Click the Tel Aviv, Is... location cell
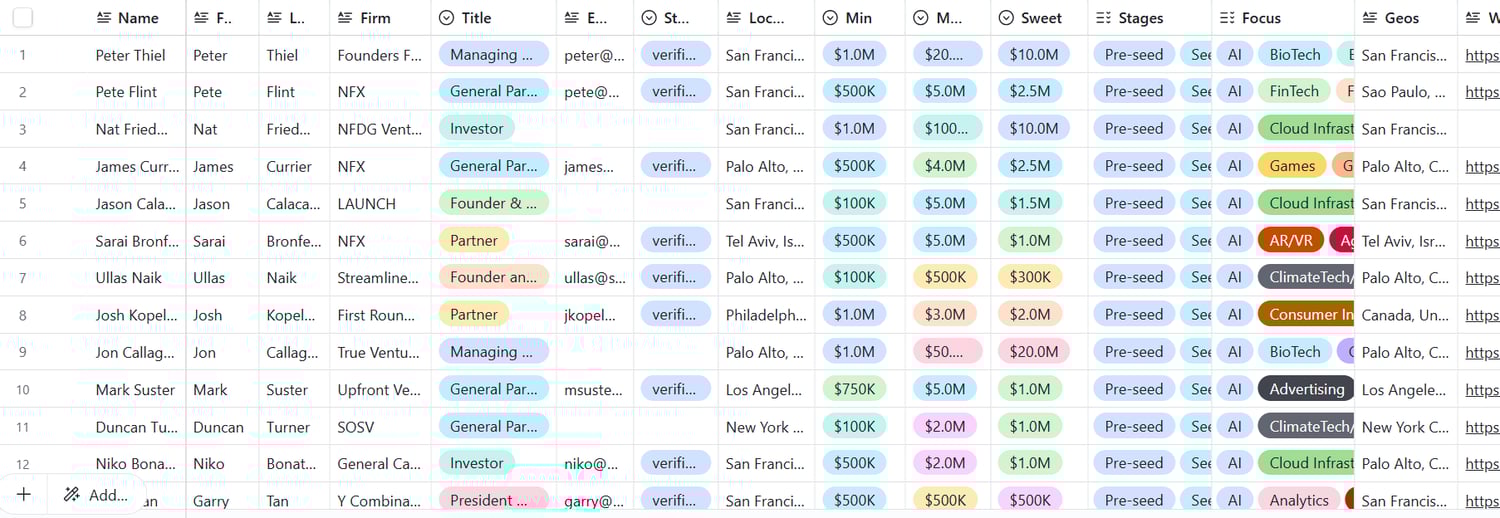Viewport: 1500px width, 518px height. coord(765,241)
